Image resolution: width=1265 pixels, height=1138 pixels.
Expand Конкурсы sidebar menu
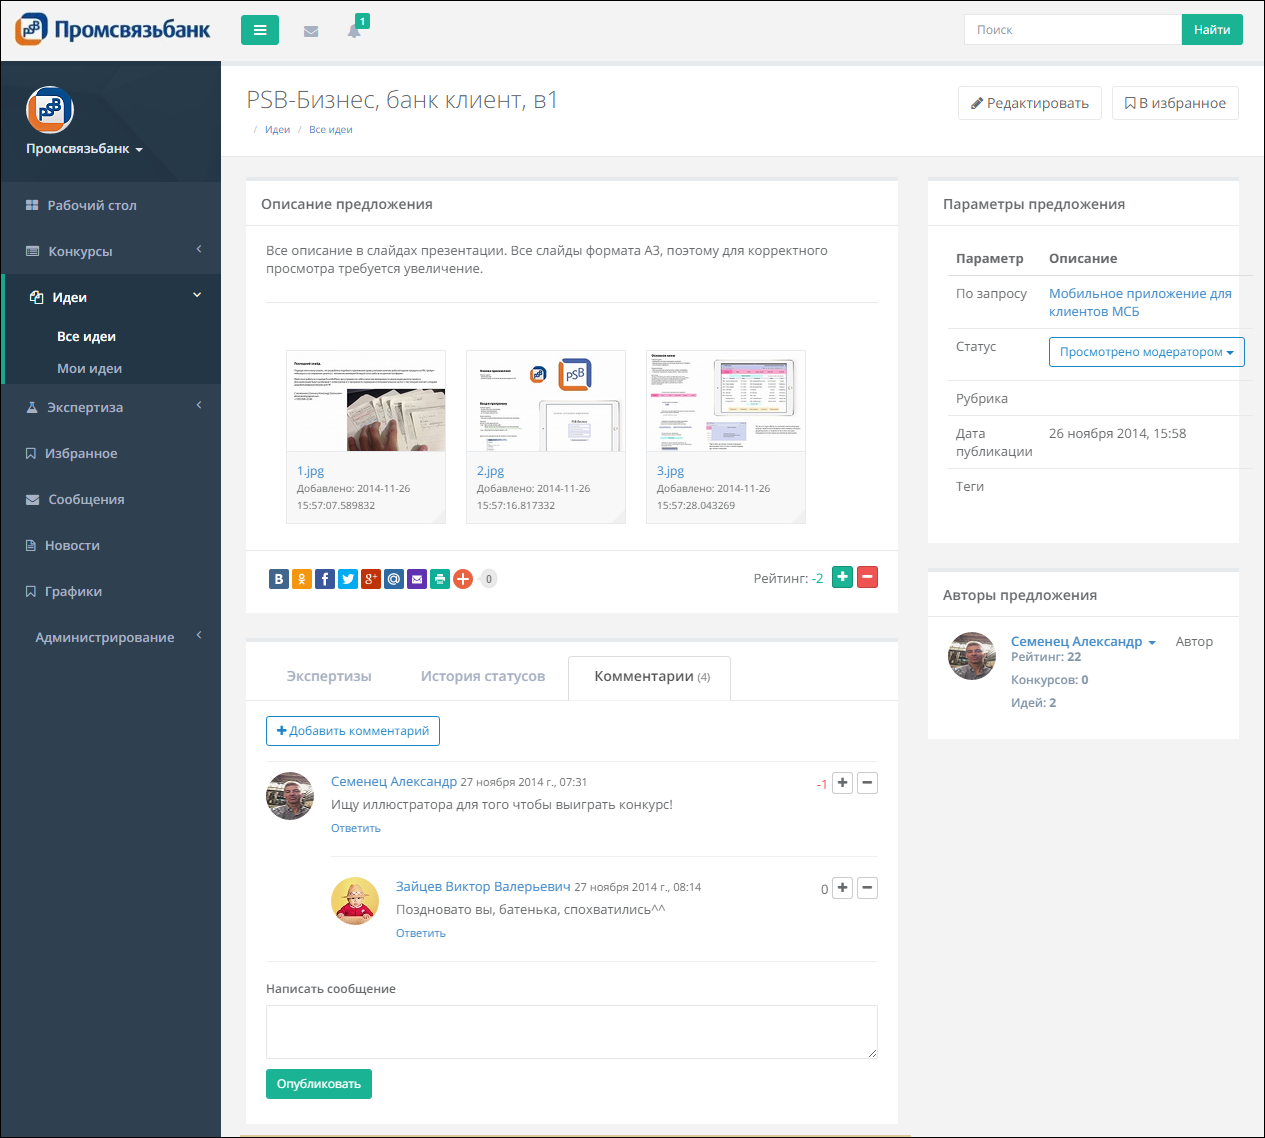click(x=111, y=251)
